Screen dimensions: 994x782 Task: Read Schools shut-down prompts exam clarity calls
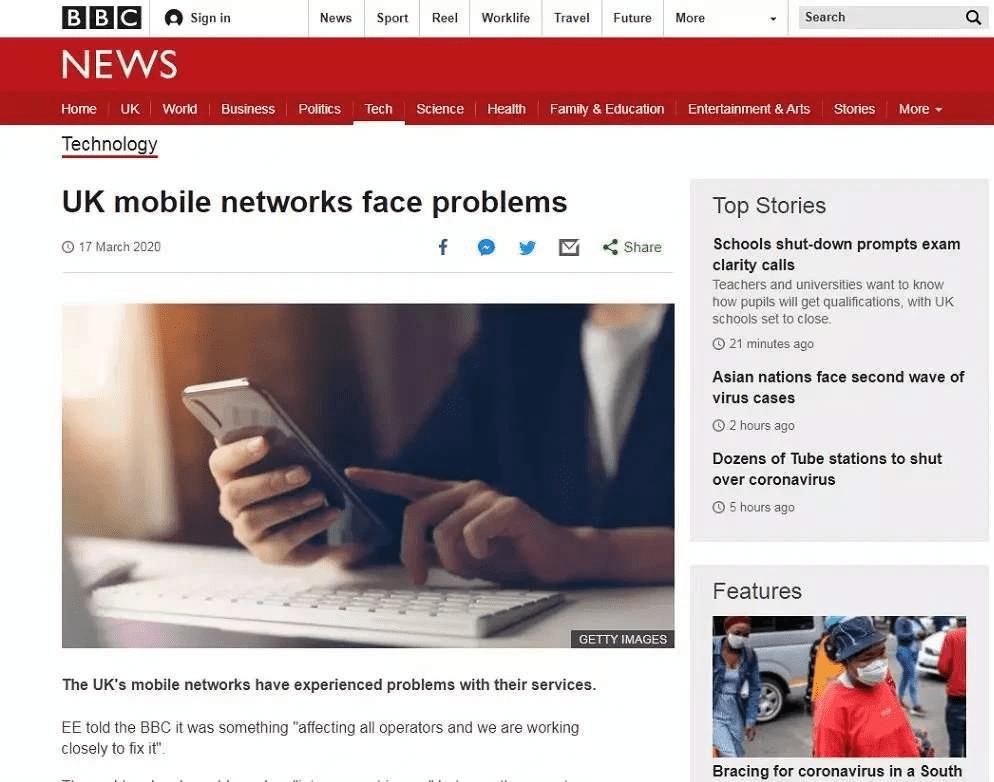click(x=836, y=254)
